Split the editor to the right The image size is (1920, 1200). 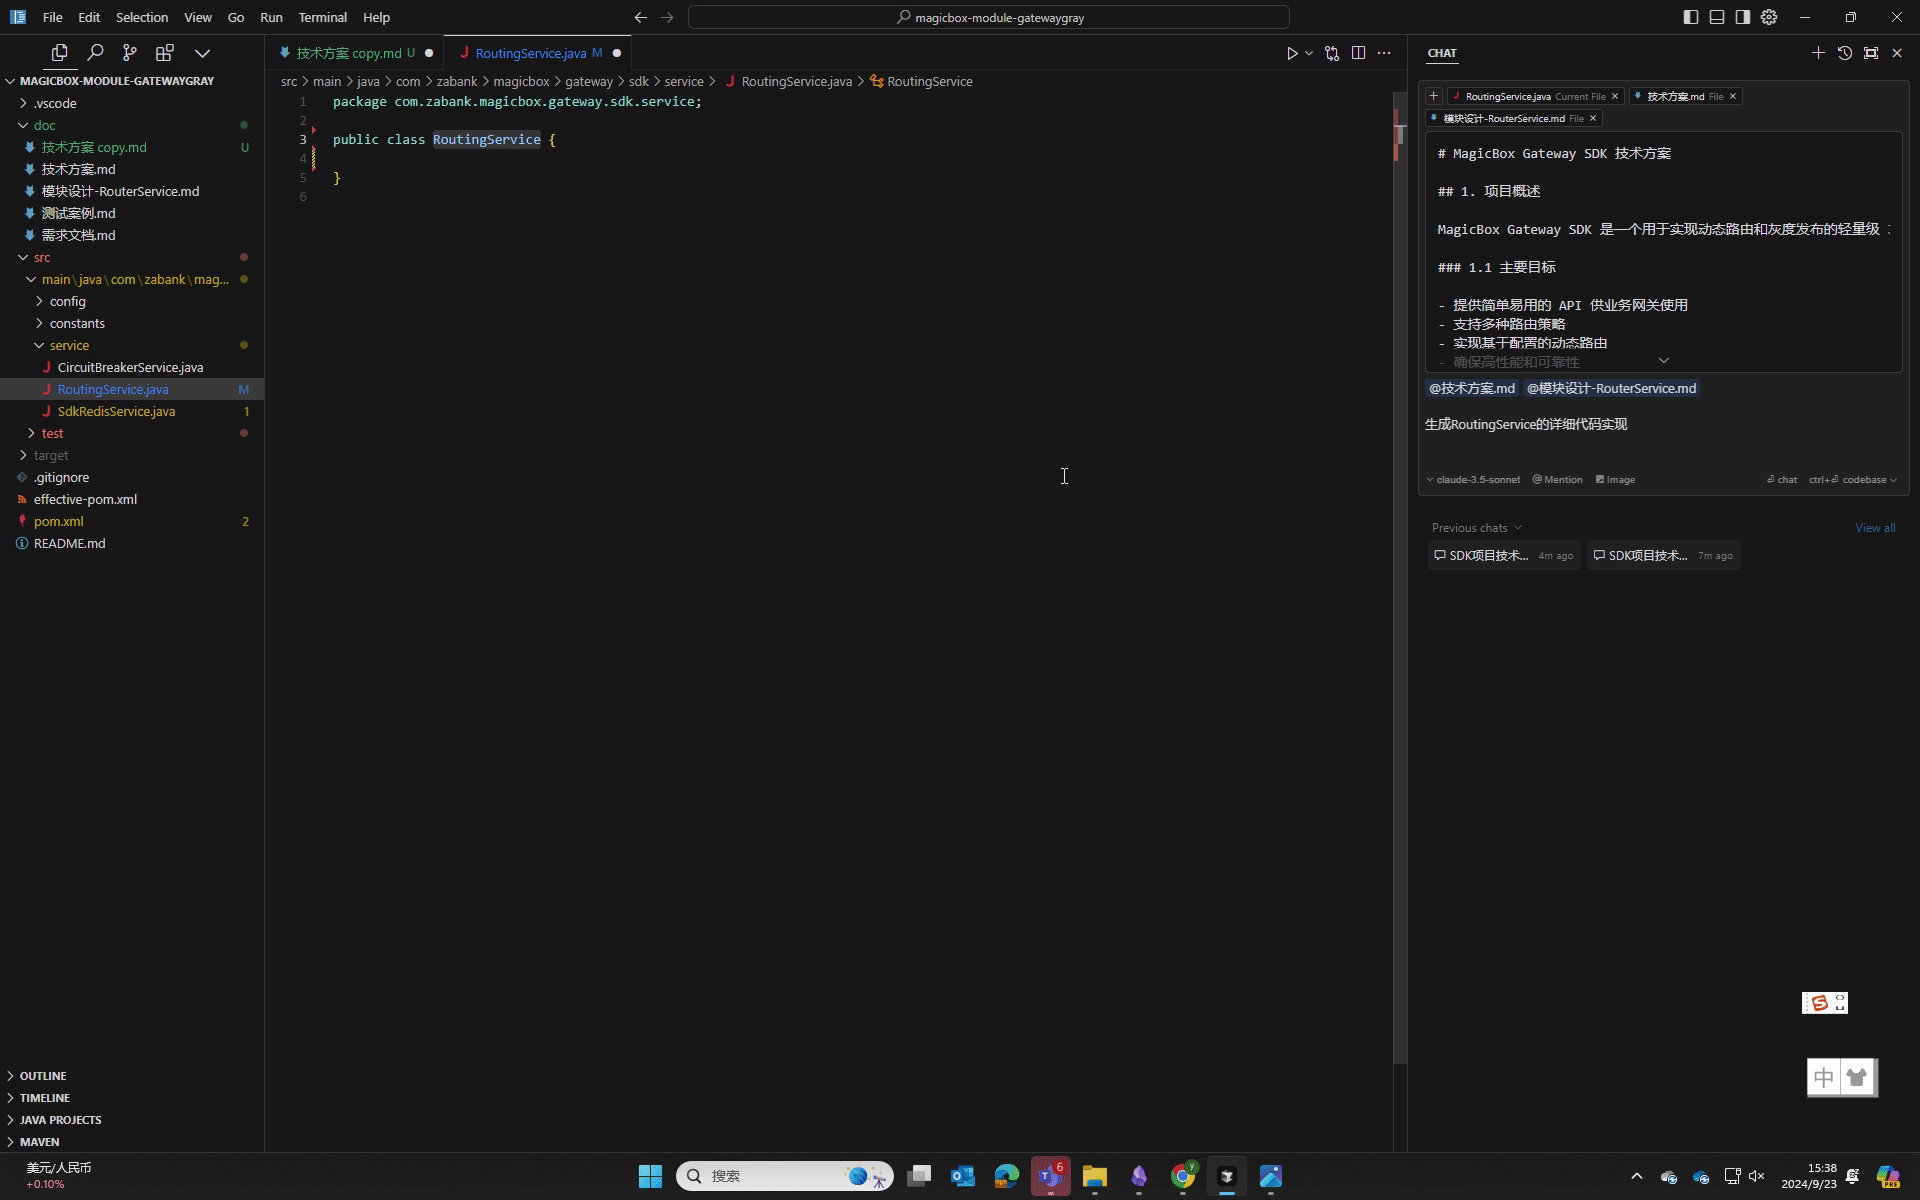click(x=1358, y=53)
